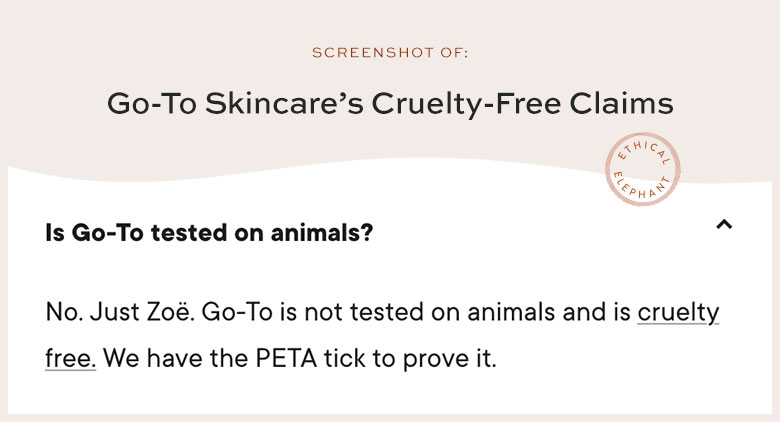Click the word 'Claims' in the title

(621, 104)
